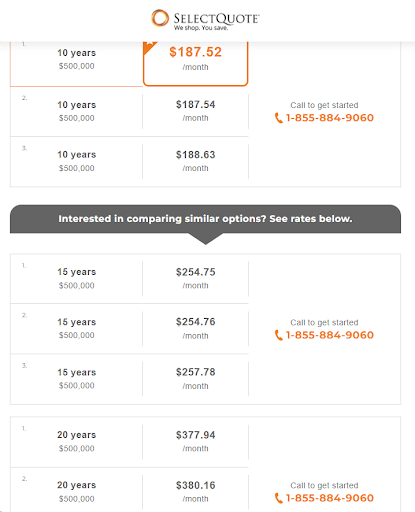Click phone icon beside 10-year call number
415x512 pixels.
(x=278, y=118)
